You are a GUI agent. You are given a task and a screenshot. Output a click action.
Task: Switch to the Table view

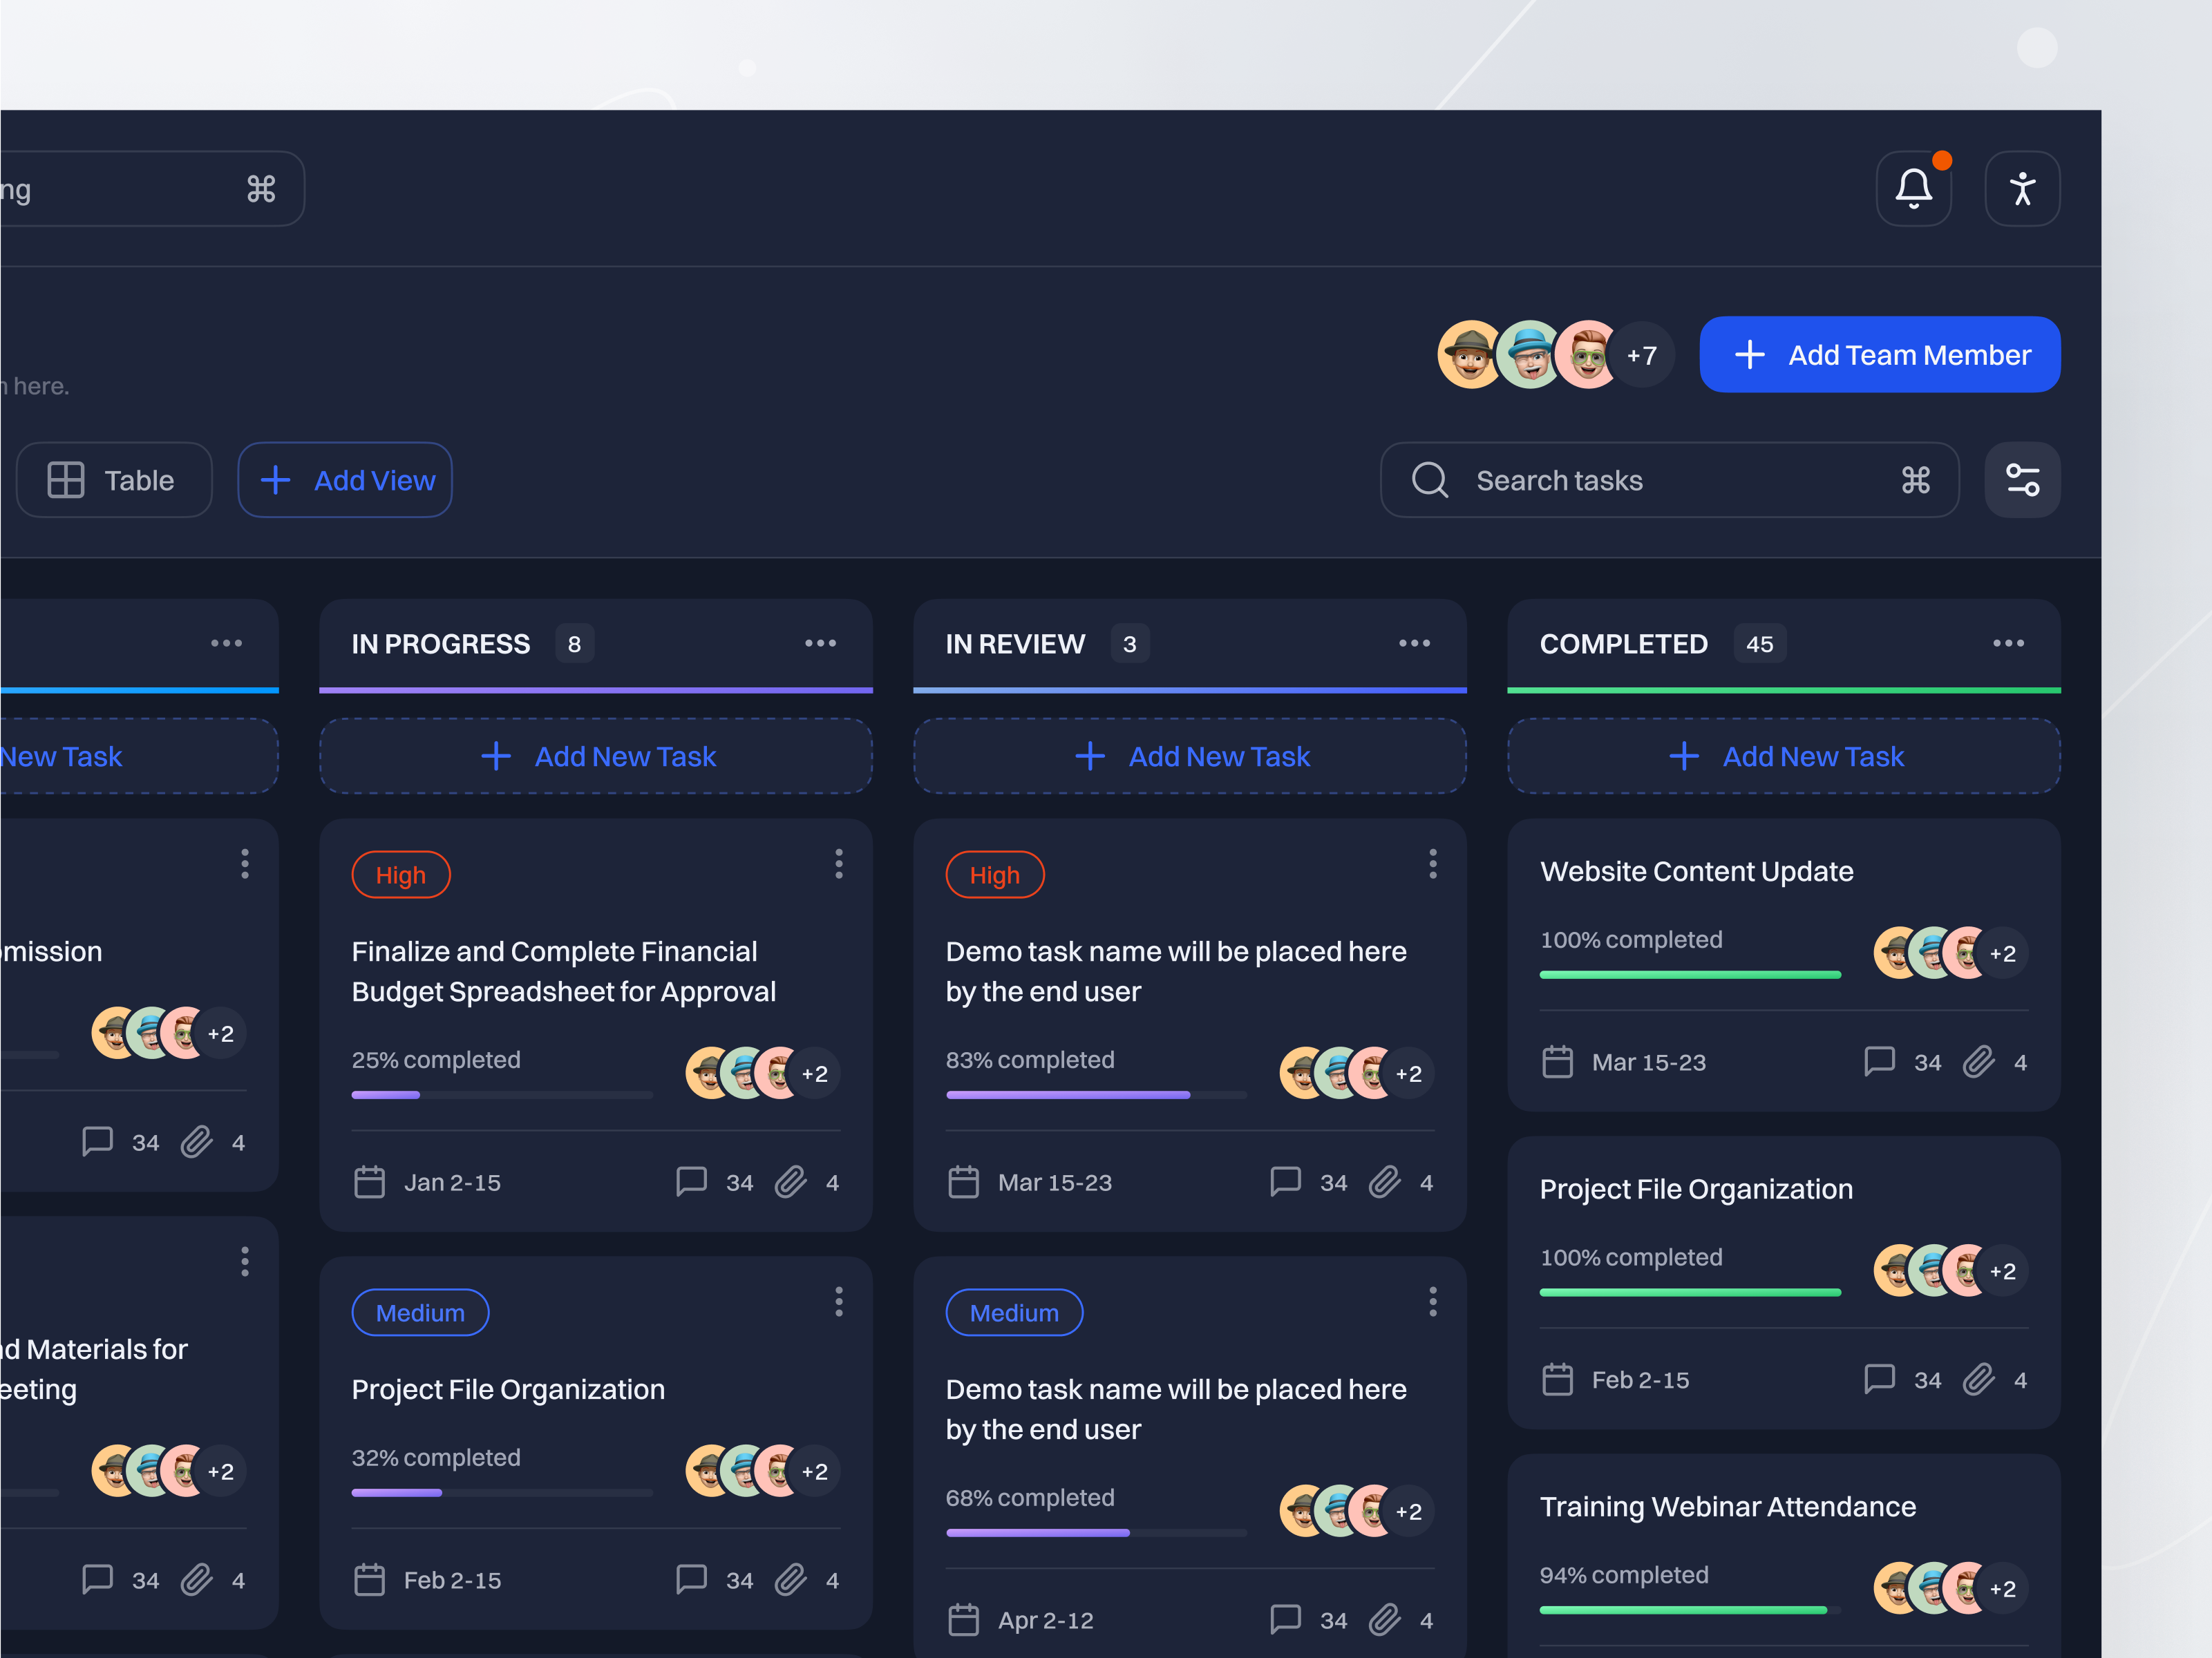point(113,480)
